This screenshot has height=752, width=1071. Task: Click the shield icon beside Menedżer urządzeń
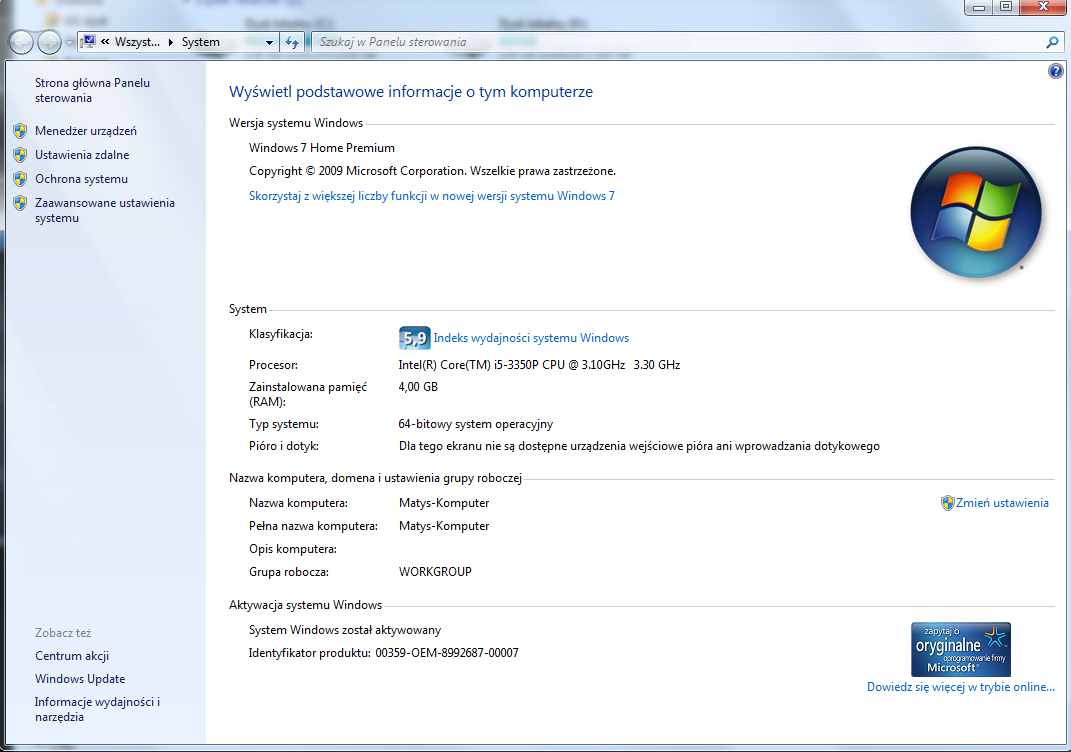point(20,130)
